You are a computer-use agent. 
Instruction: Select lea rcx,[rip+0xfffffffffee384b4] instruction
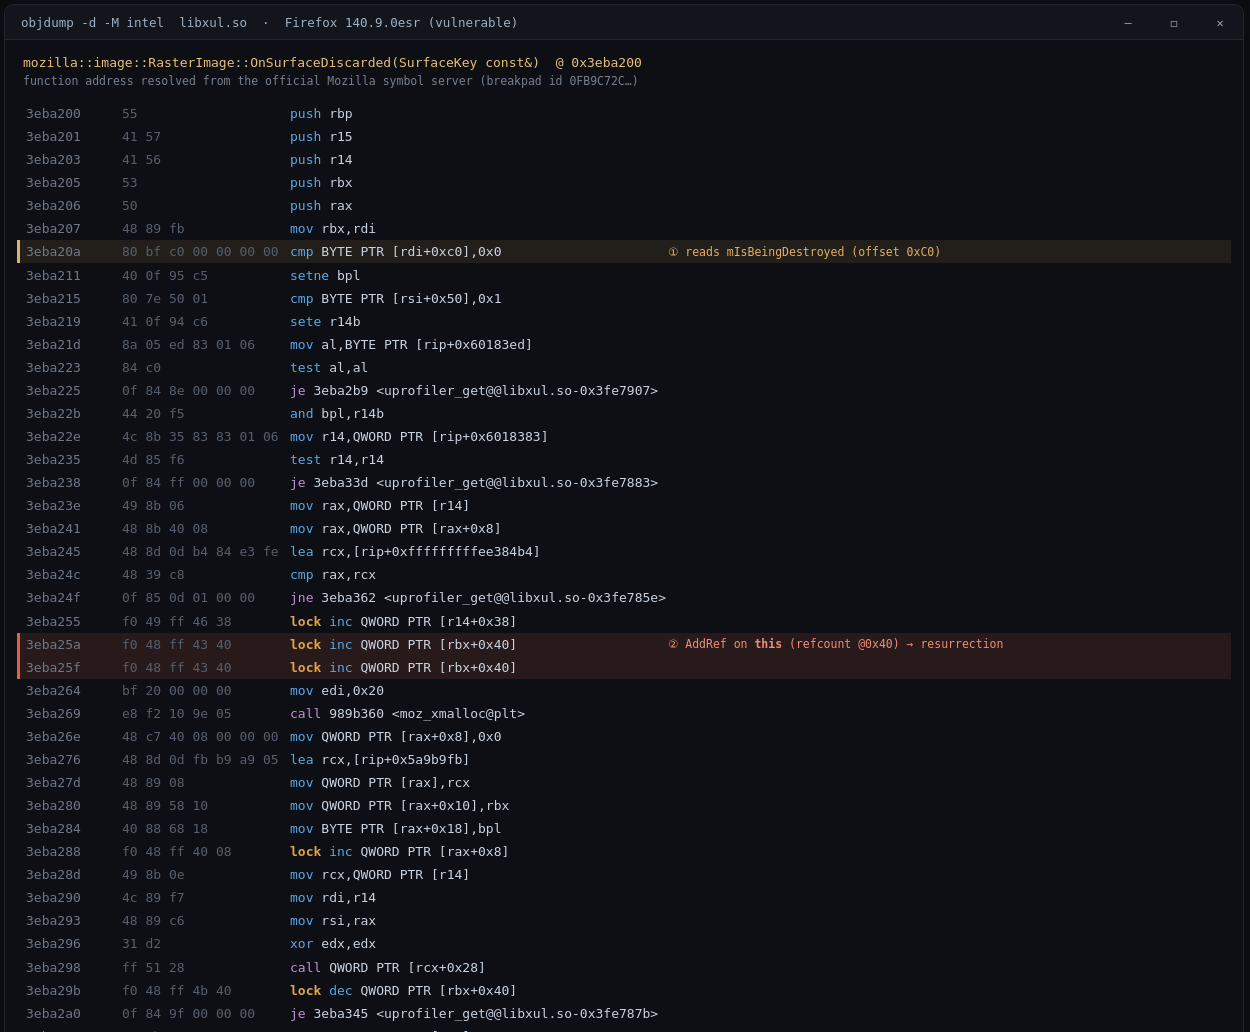tap(415, 551)
